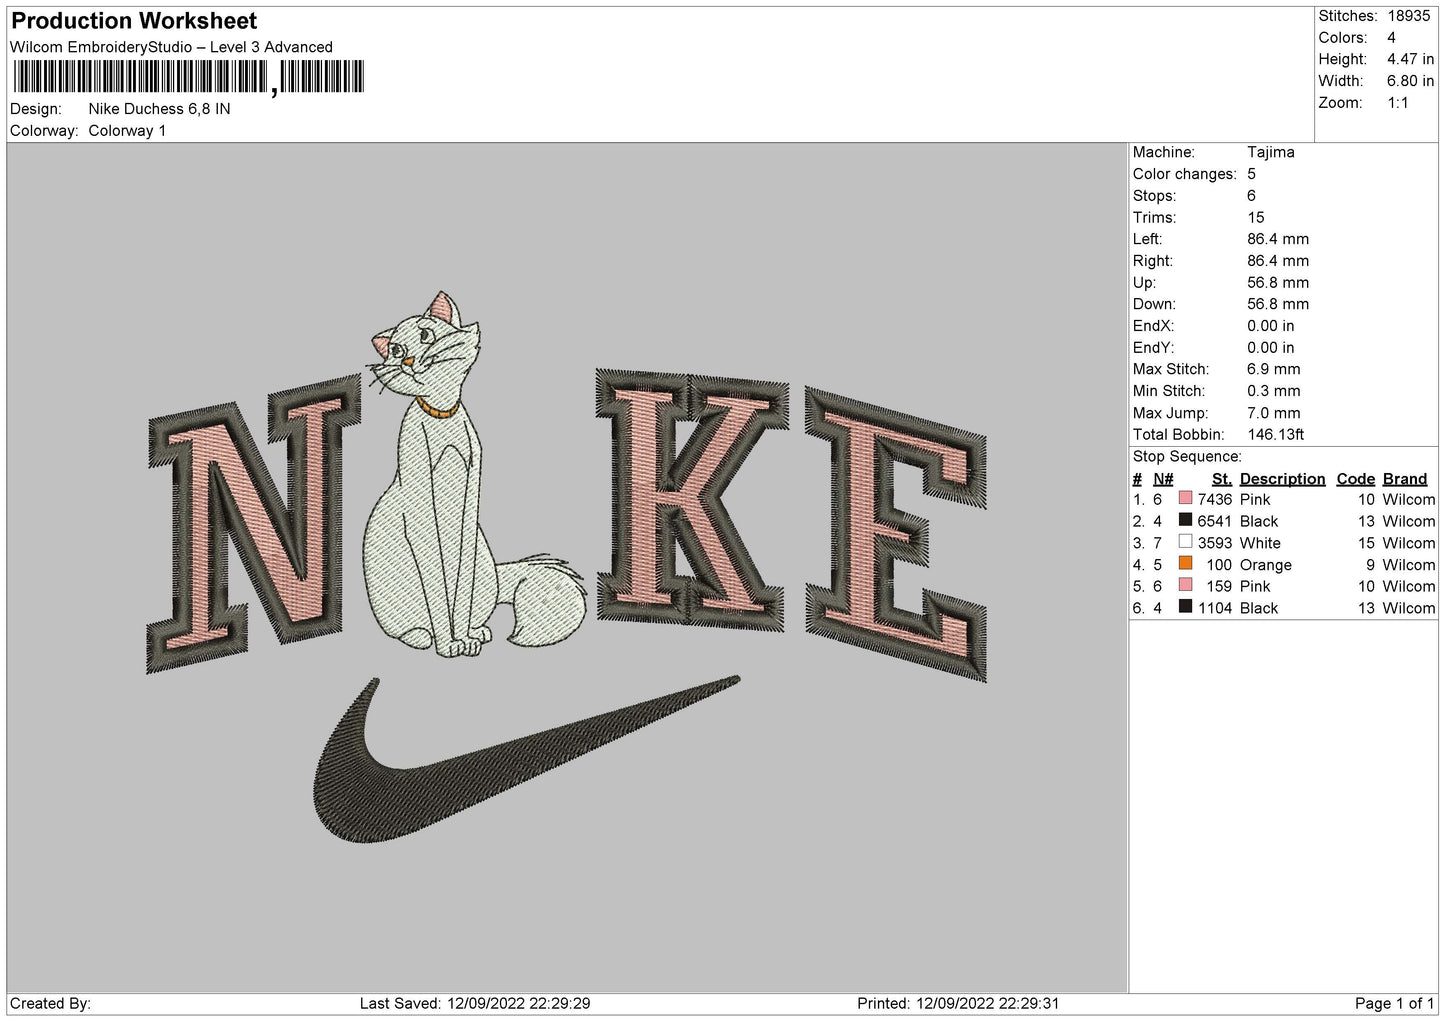Select the "Down:" measurement label
1445x1021 pixels.
tap(1154, 304)
